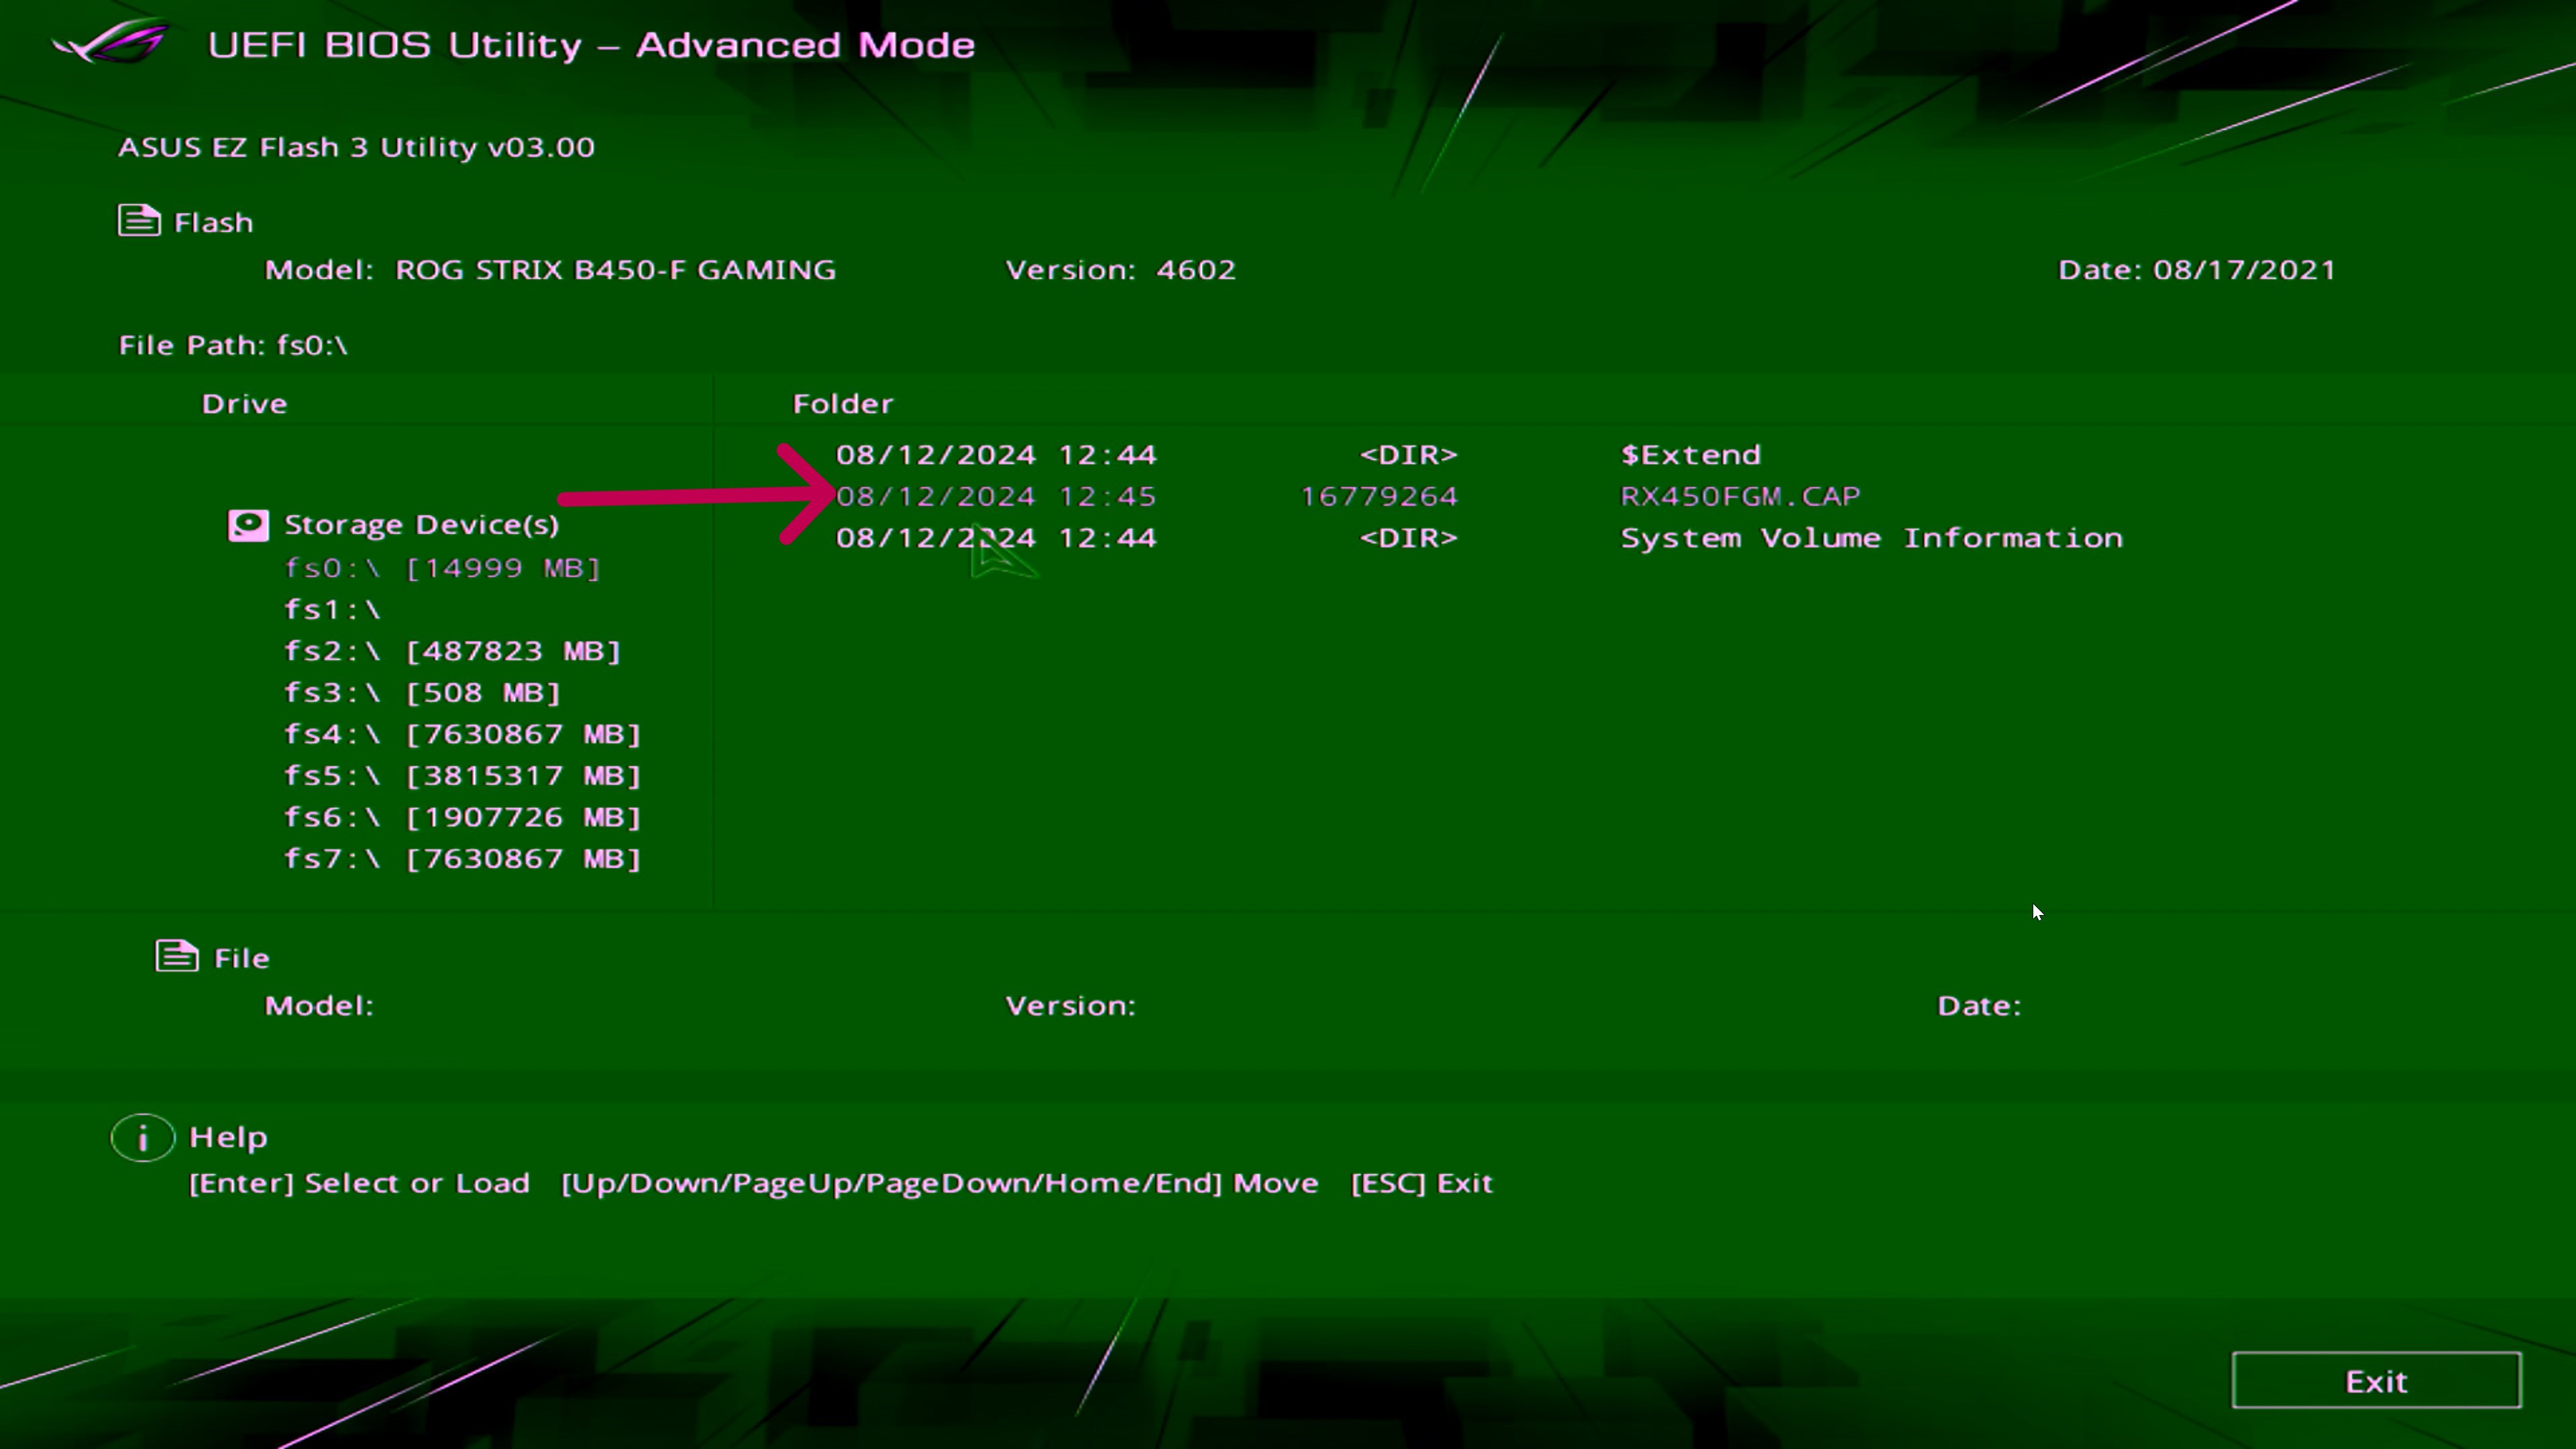2576x1449 pixels.
Task: Click the timestamp 08/12/2024 12:45
Action: point(996,497)
